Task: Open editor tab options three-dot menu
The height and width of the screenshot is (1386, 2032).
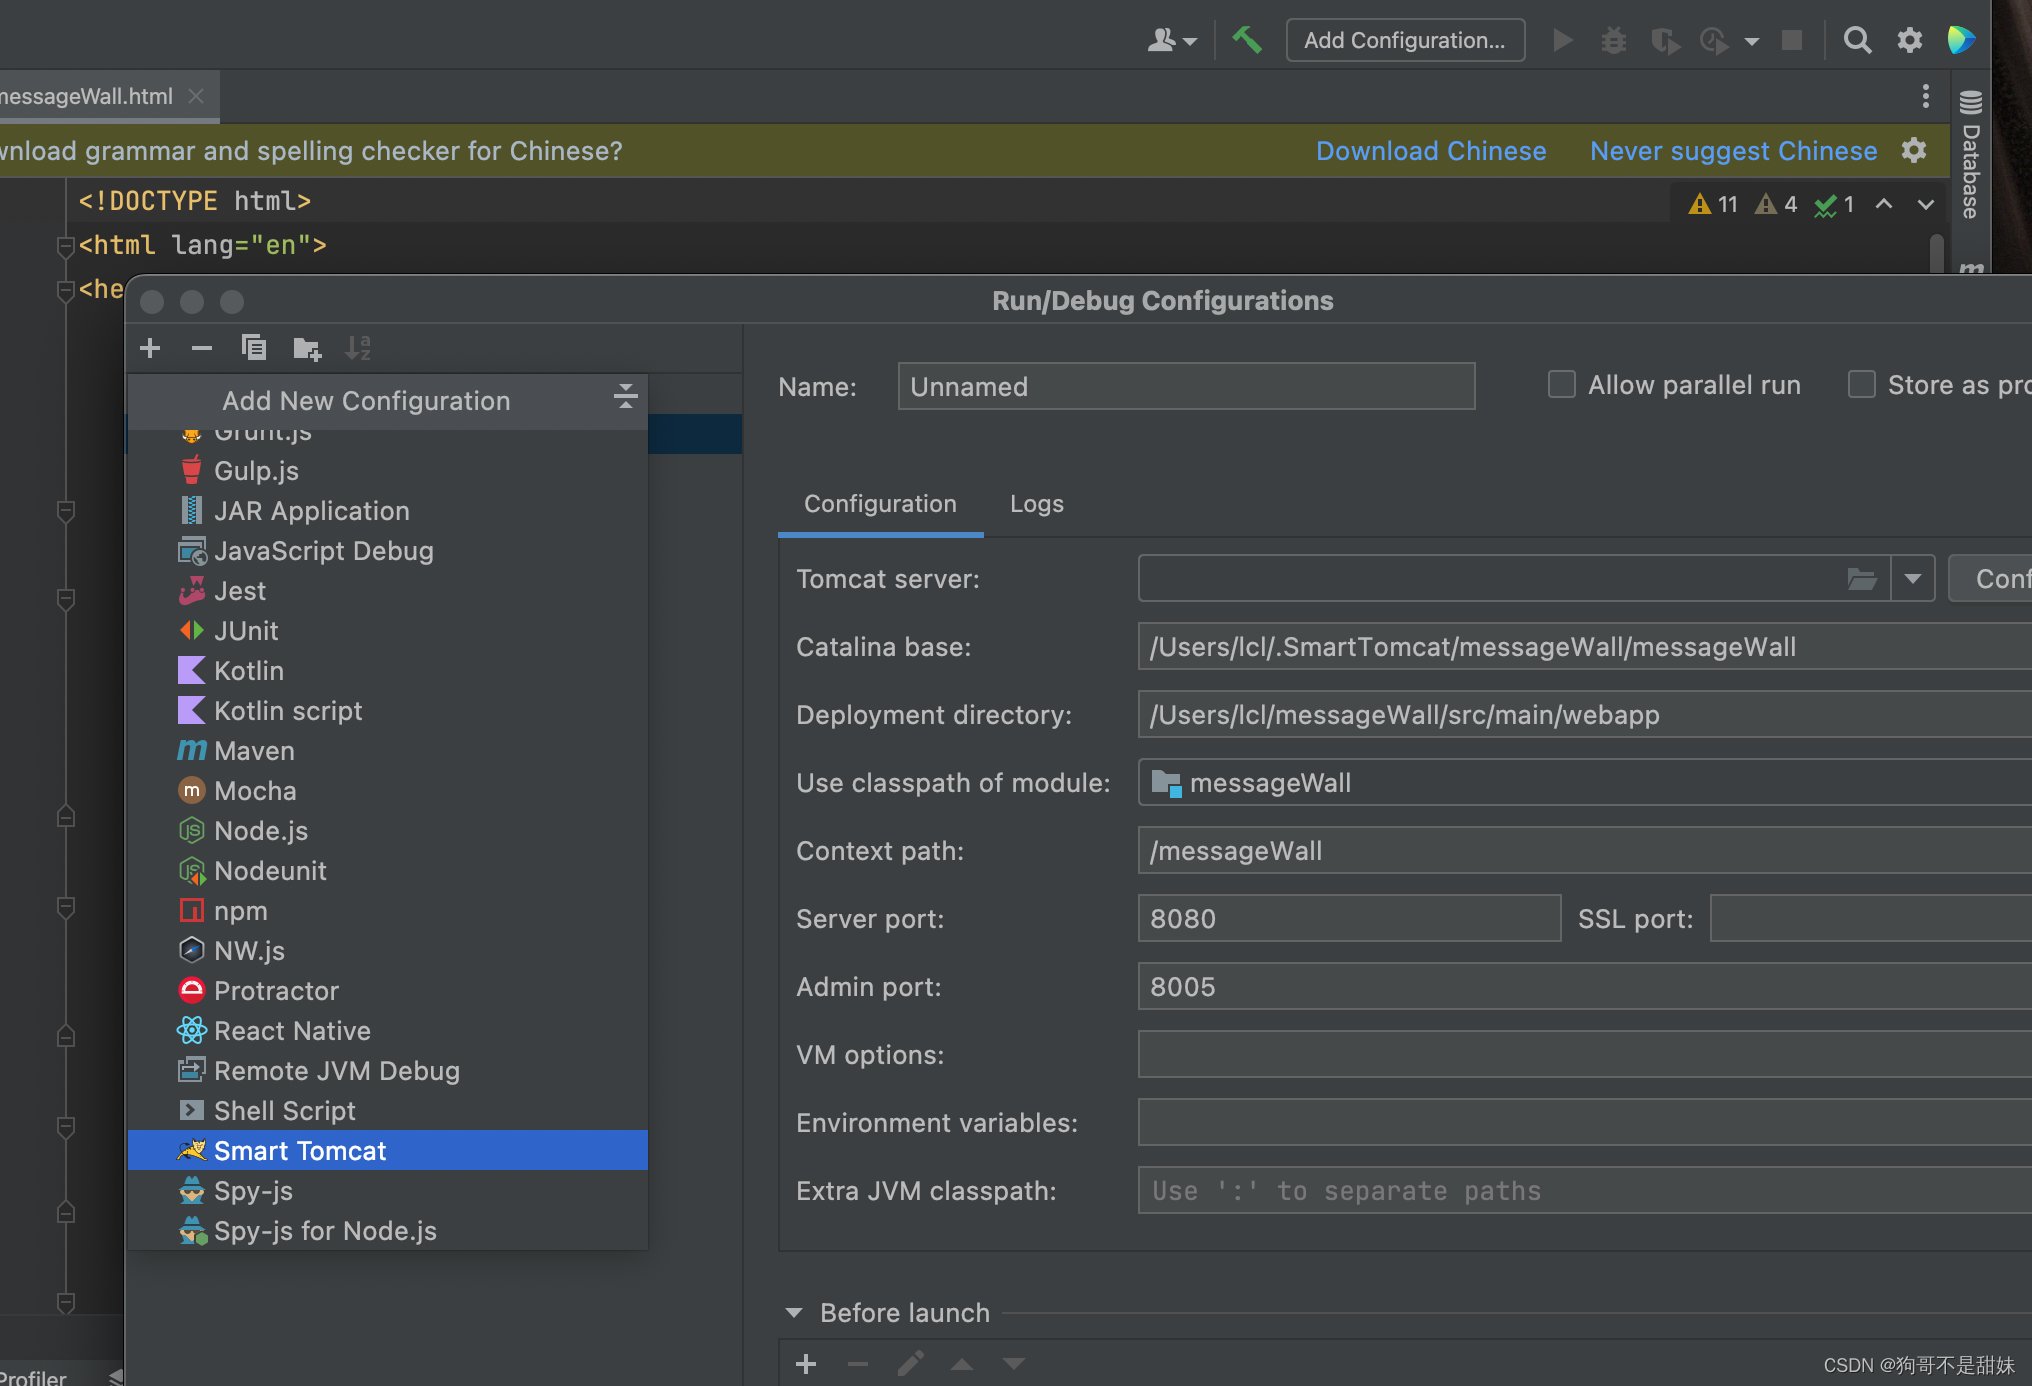Action: coord(1926,96)
